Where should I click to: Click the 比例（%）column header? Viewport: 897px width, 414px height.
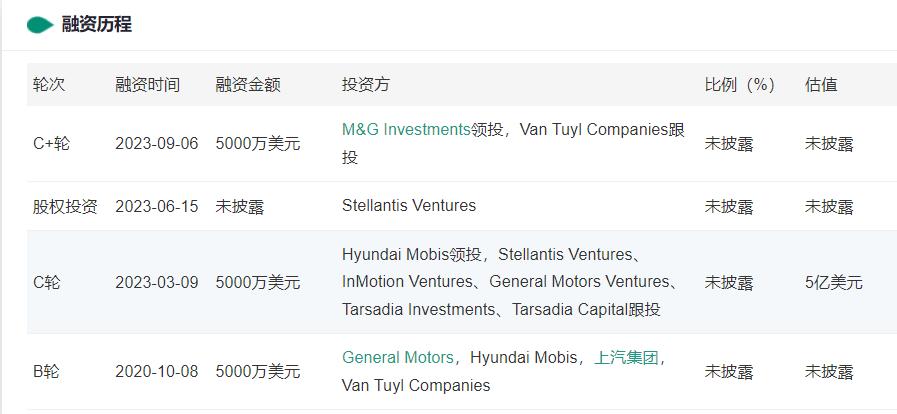(740, 85)
